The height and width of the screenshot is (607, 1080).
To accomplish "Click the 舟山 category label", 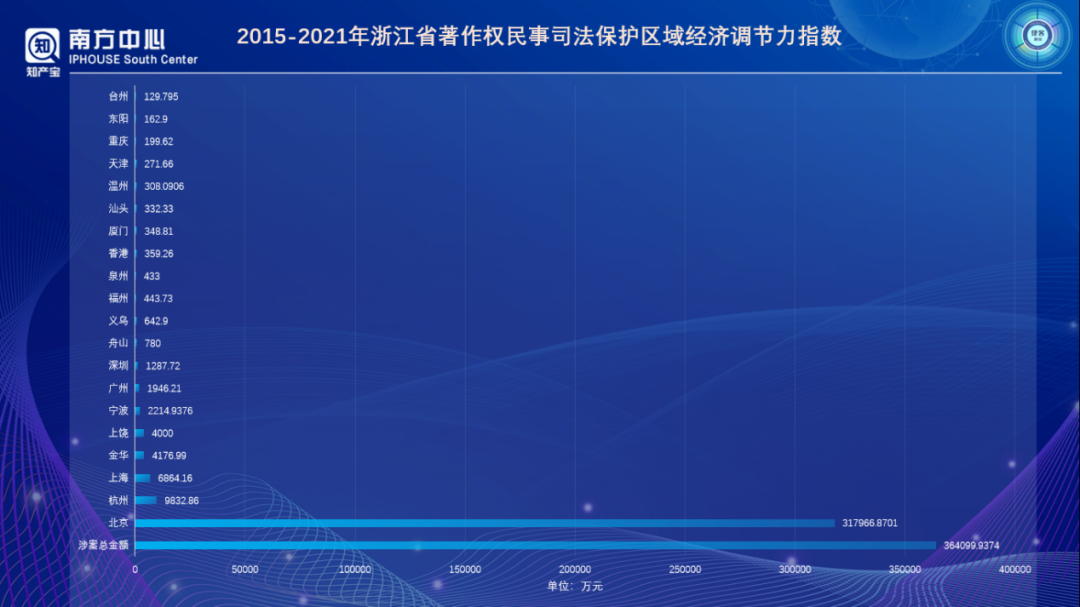I will [118, 343].
